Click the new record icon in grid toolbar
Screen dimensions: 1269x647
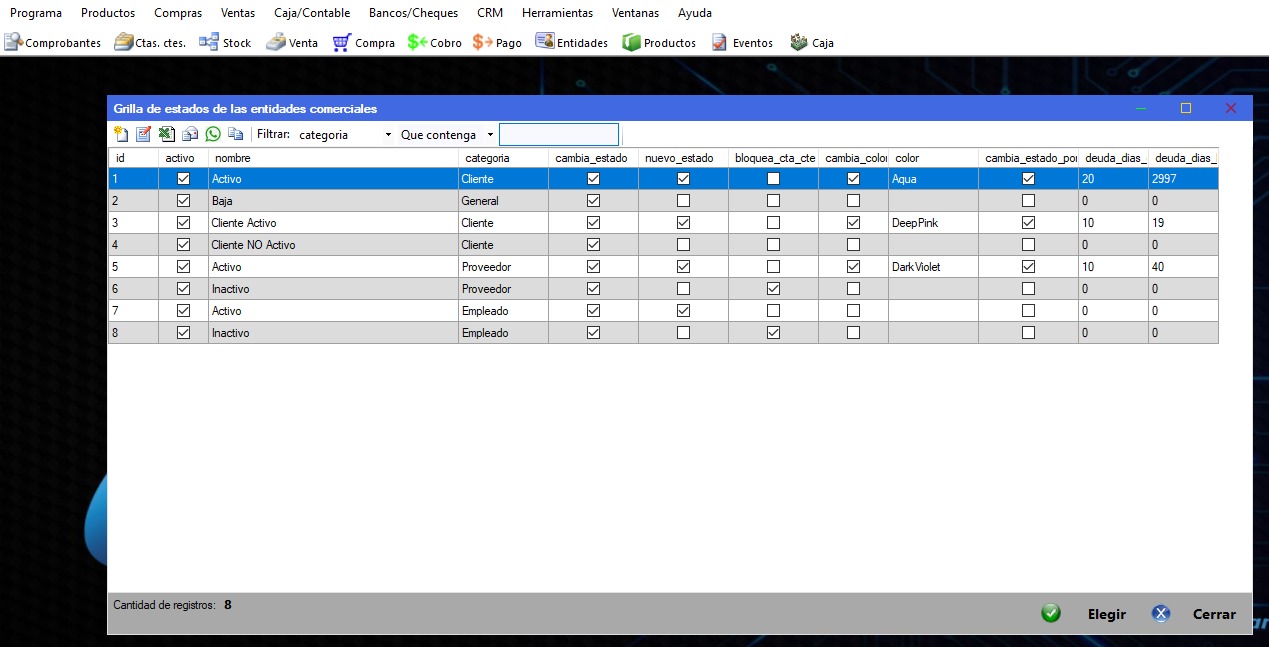(121, 134)
